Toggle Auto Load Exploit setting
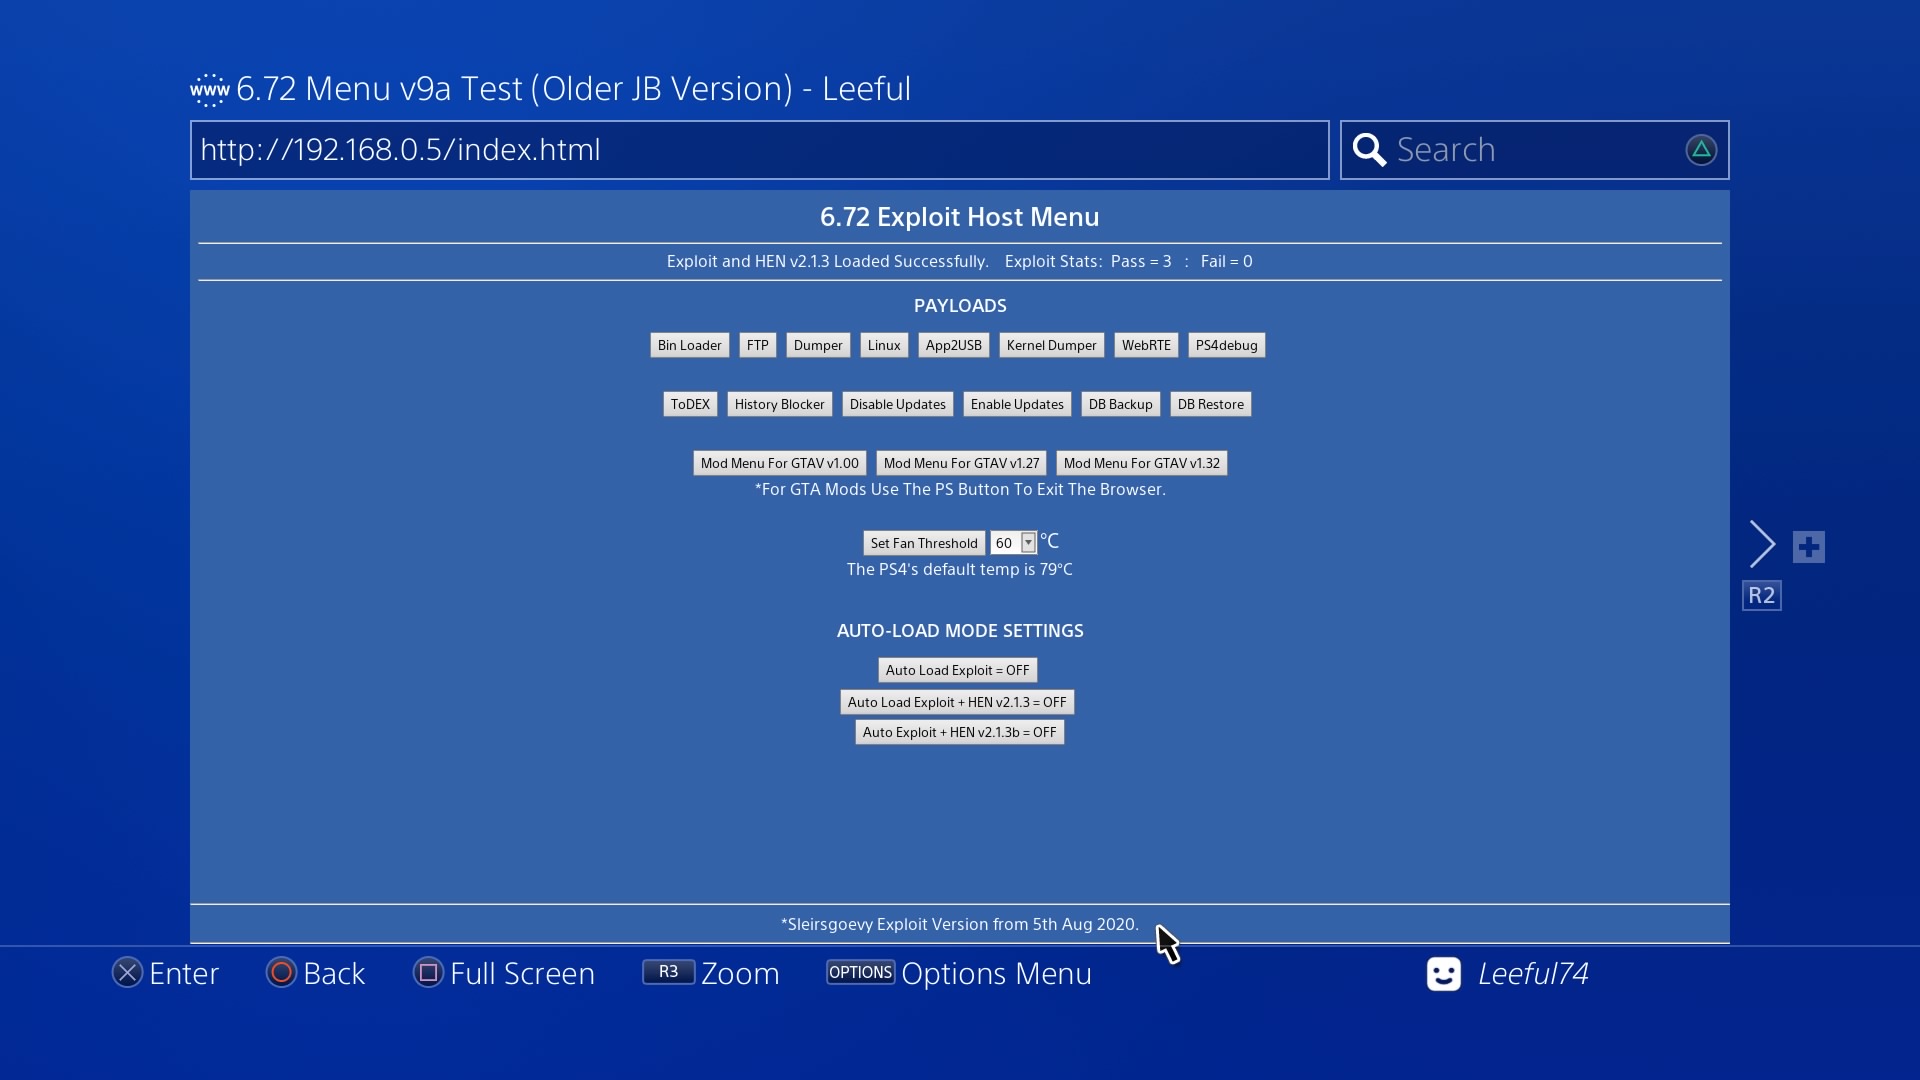The height and width of the screenshot is (1080, 1920). click(x=957, y=670)
